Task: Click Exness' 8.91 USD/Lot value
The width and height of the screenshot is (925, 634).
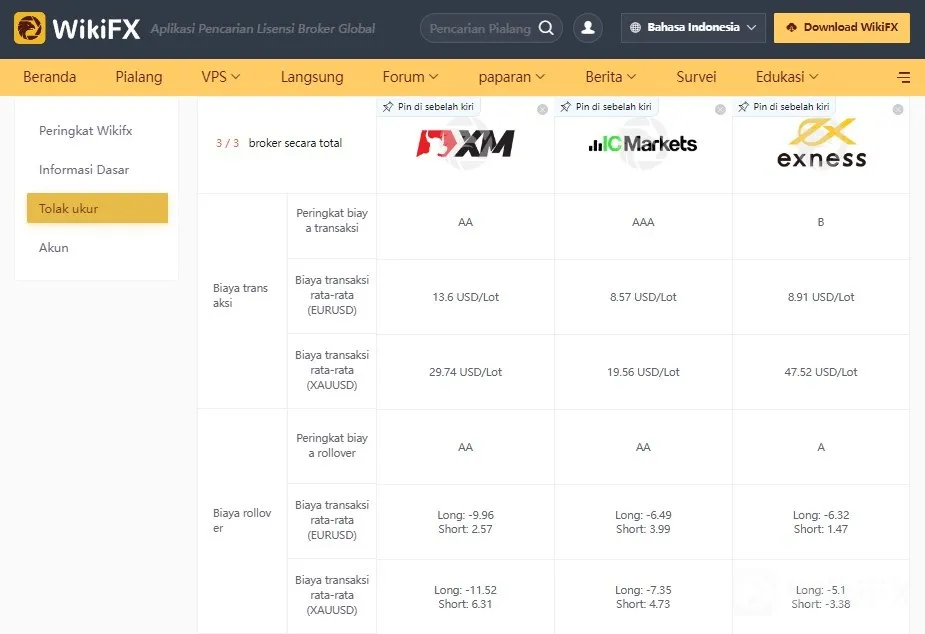Action: pyautogui.click(x=821, y=297)
